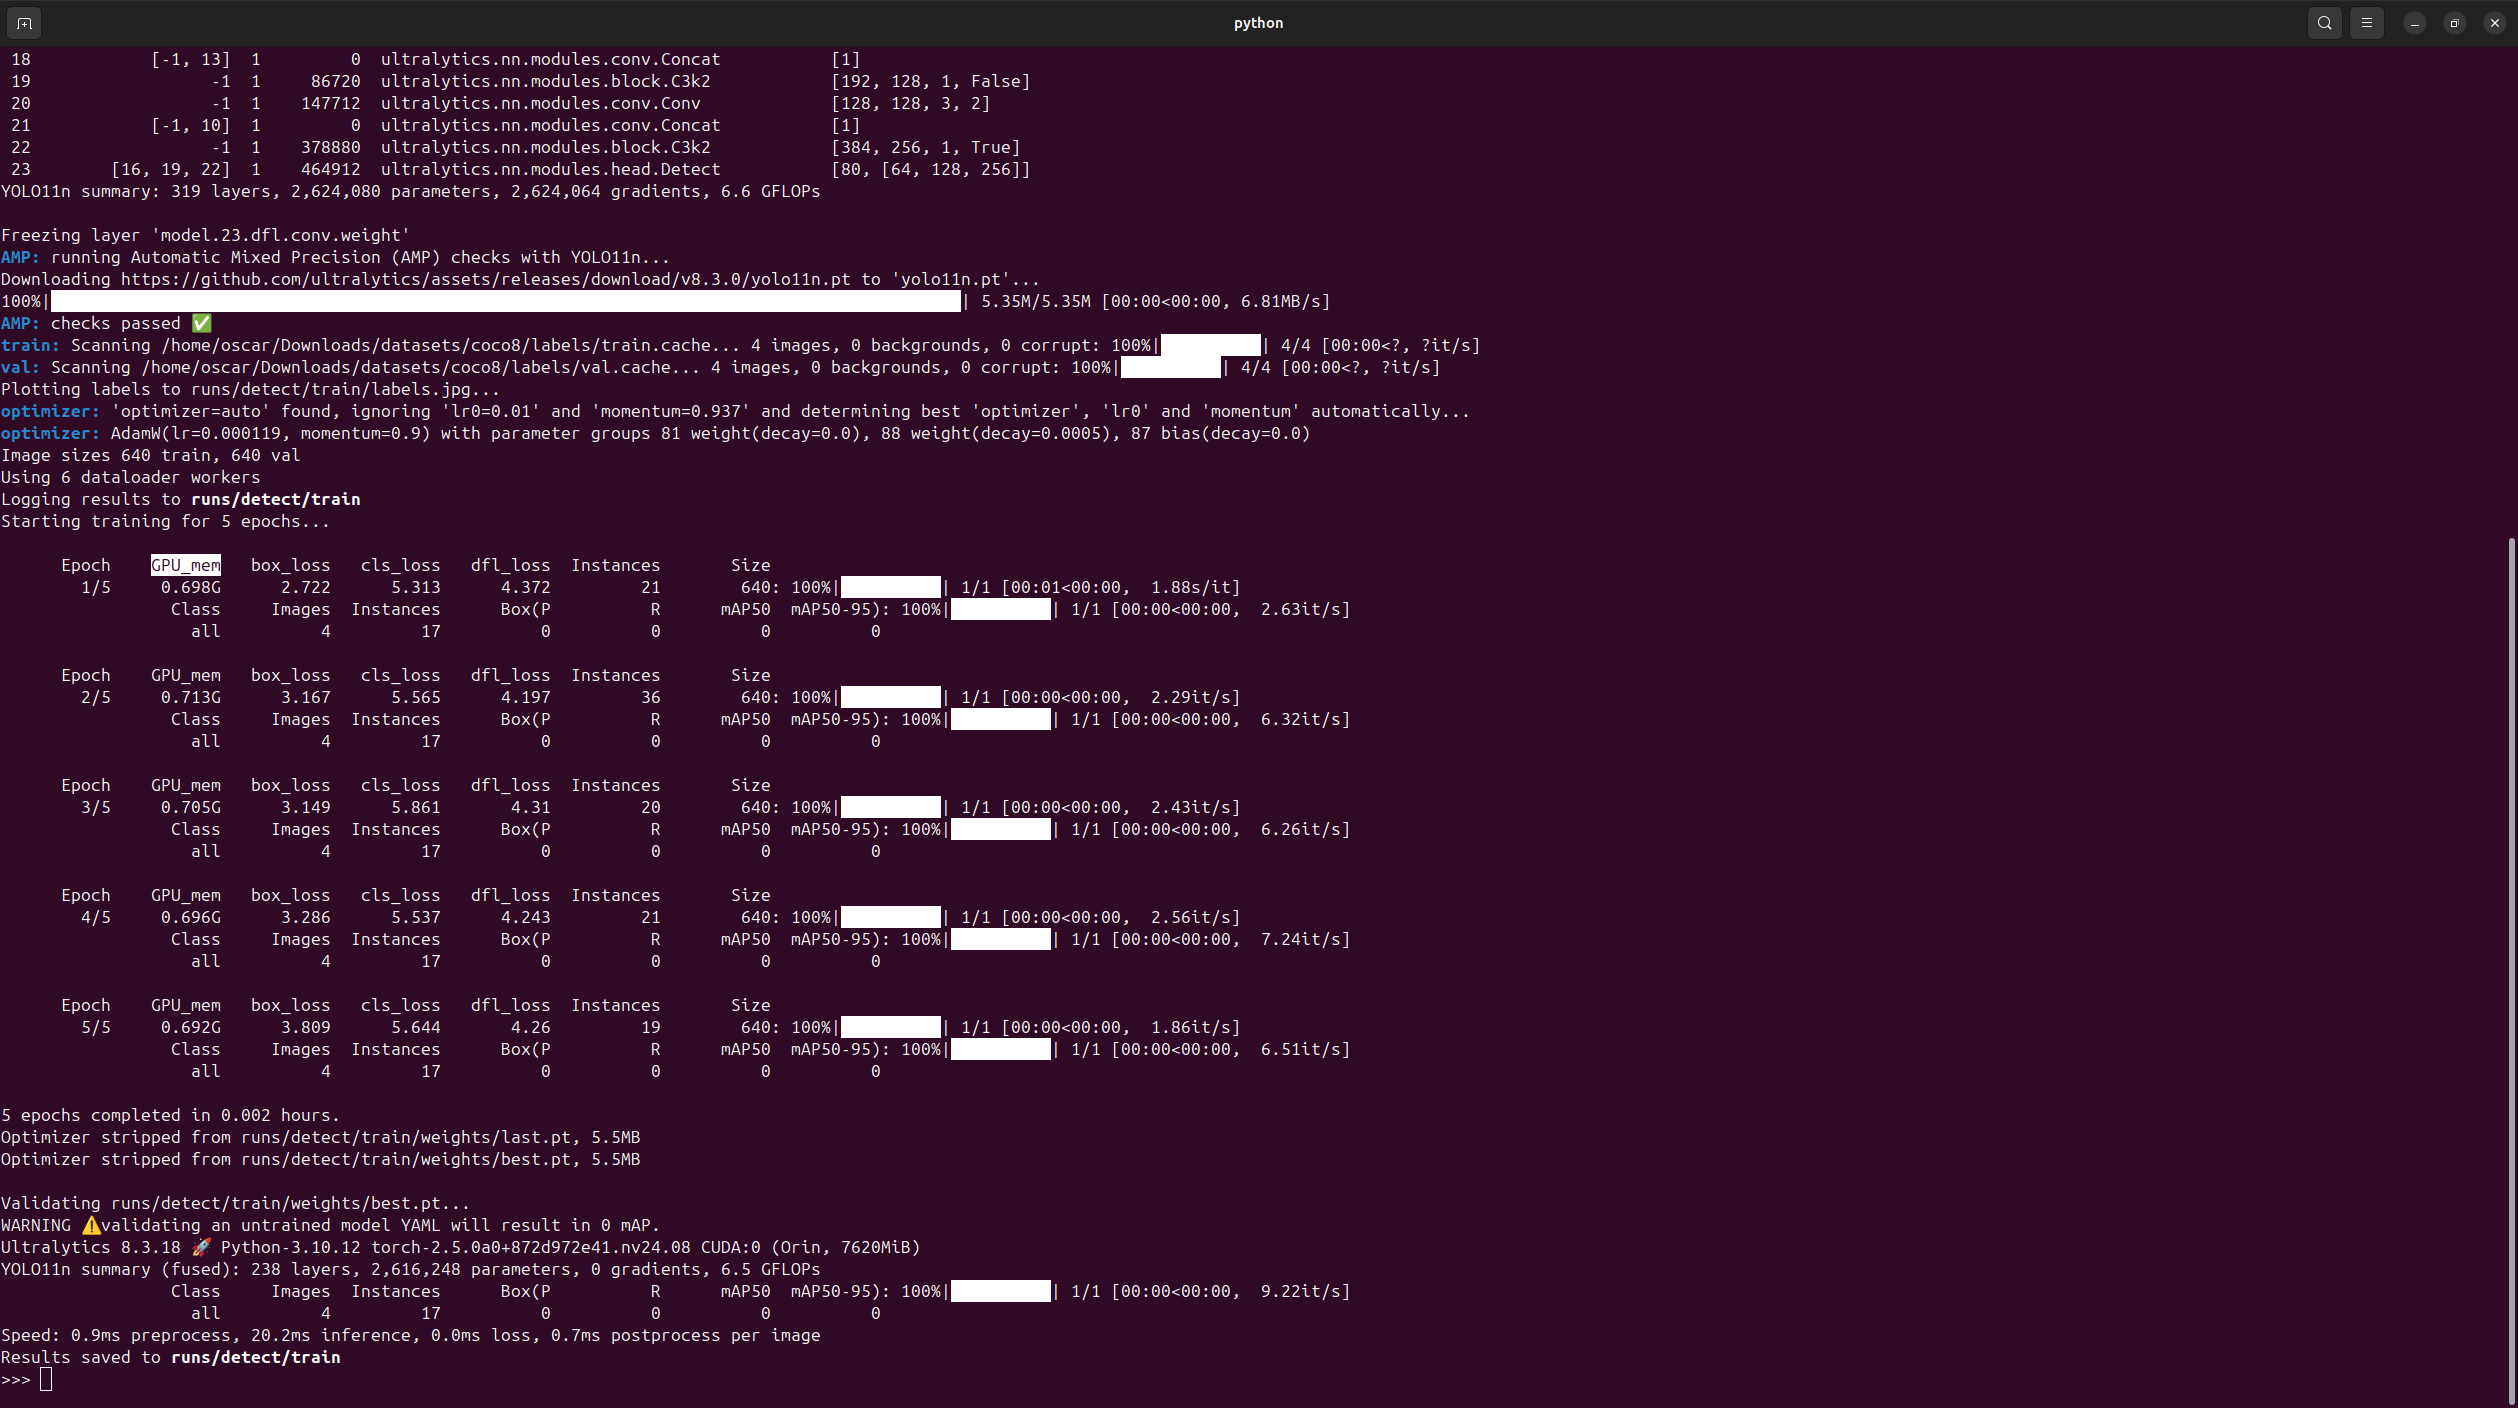The image size is (2518, 1408).
Task: Minimize the python terminal window
Action: tap(2414, 23)
